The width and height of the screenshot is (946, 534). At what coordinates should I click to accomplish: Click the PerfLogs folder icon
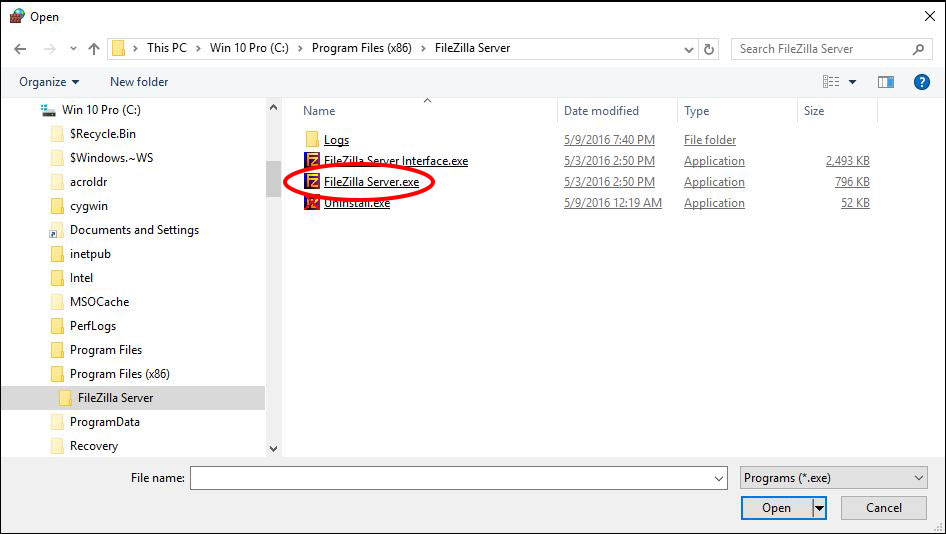click(57, 326)
